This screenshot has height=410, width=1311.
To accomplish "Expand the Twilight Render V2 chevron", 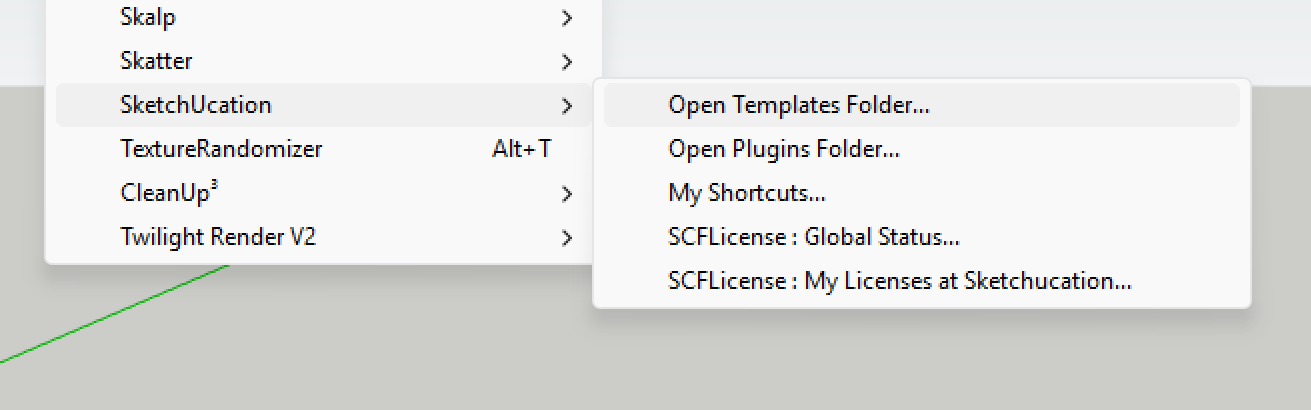I will [567, 237].
